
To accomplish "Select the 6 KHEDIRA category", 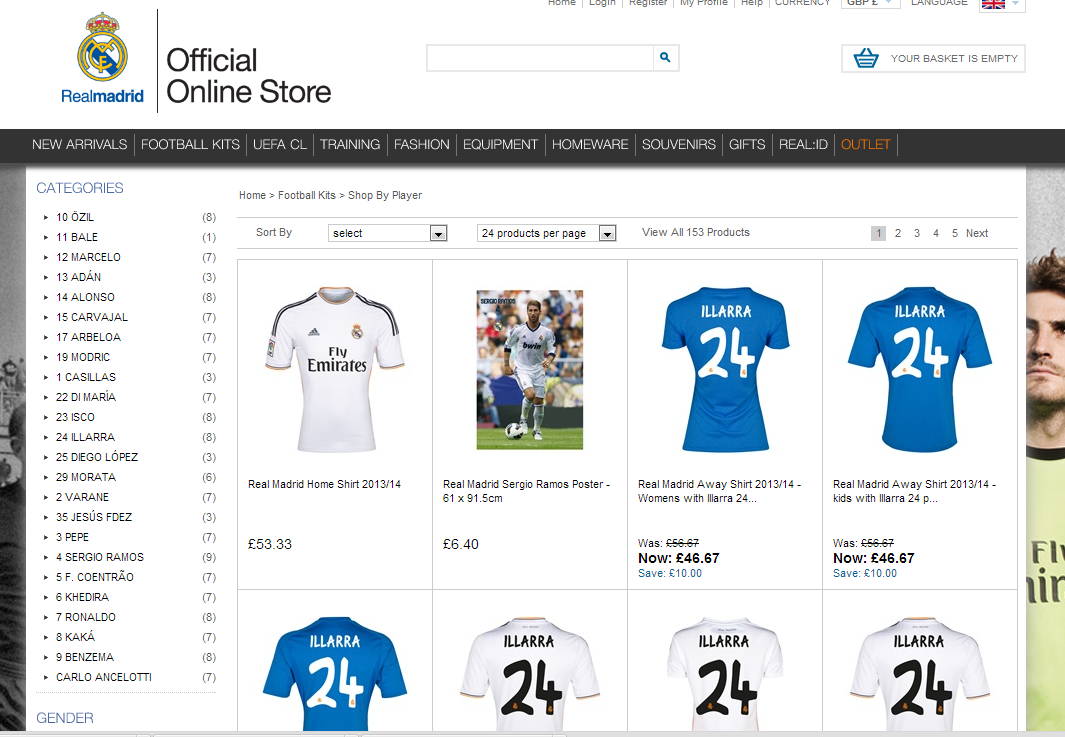I will click(x=82, y=597).
